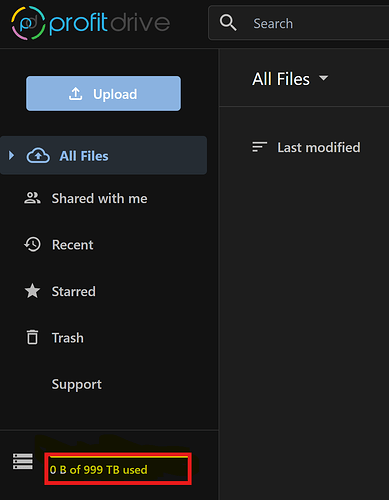The width and height of the screenshot is (389, 500).
Task: Open the Trash view
Action: pyautogui.click(x=68, y=338)
